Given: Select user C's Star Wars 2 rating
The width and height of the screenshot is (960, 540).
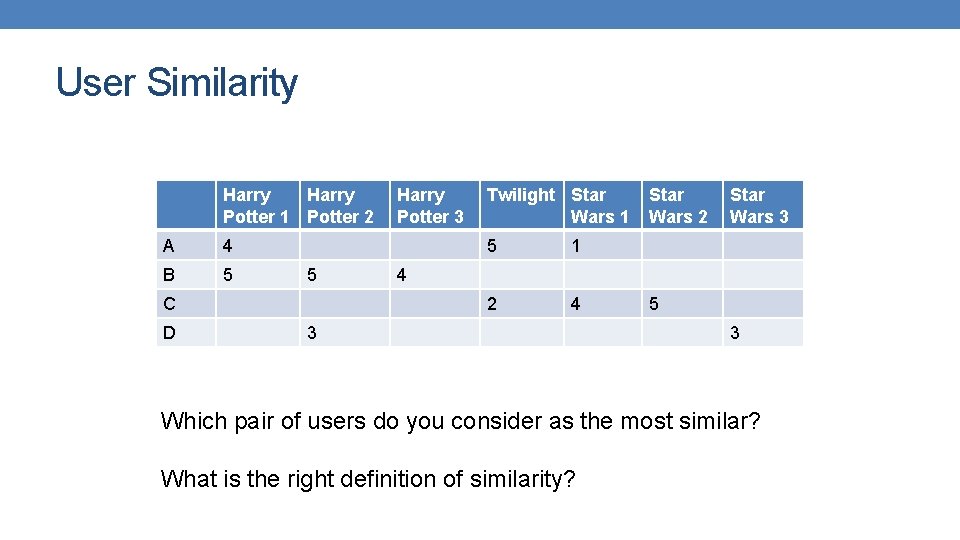Looking at the screenshot, I should click(654, 304).
